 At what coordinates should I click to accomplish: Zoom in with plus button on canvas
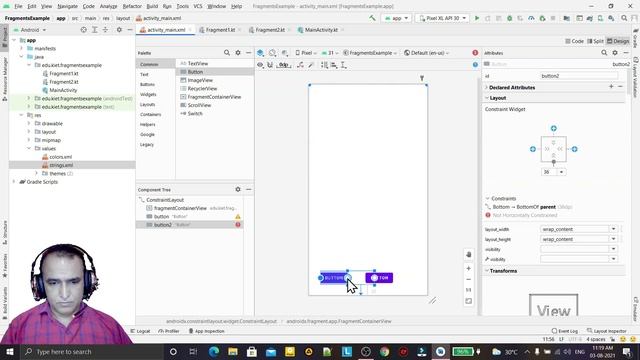(469, 268)
